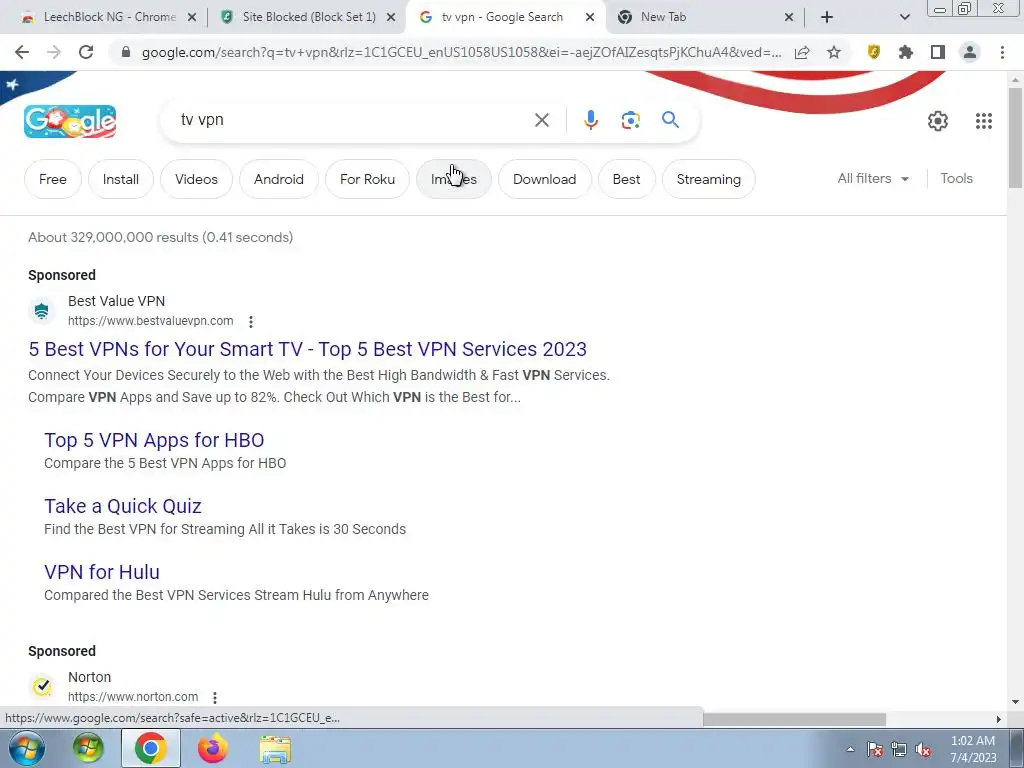The image size is (1024, 768).
Task: Open search Tools
Action: coord(956,178)
